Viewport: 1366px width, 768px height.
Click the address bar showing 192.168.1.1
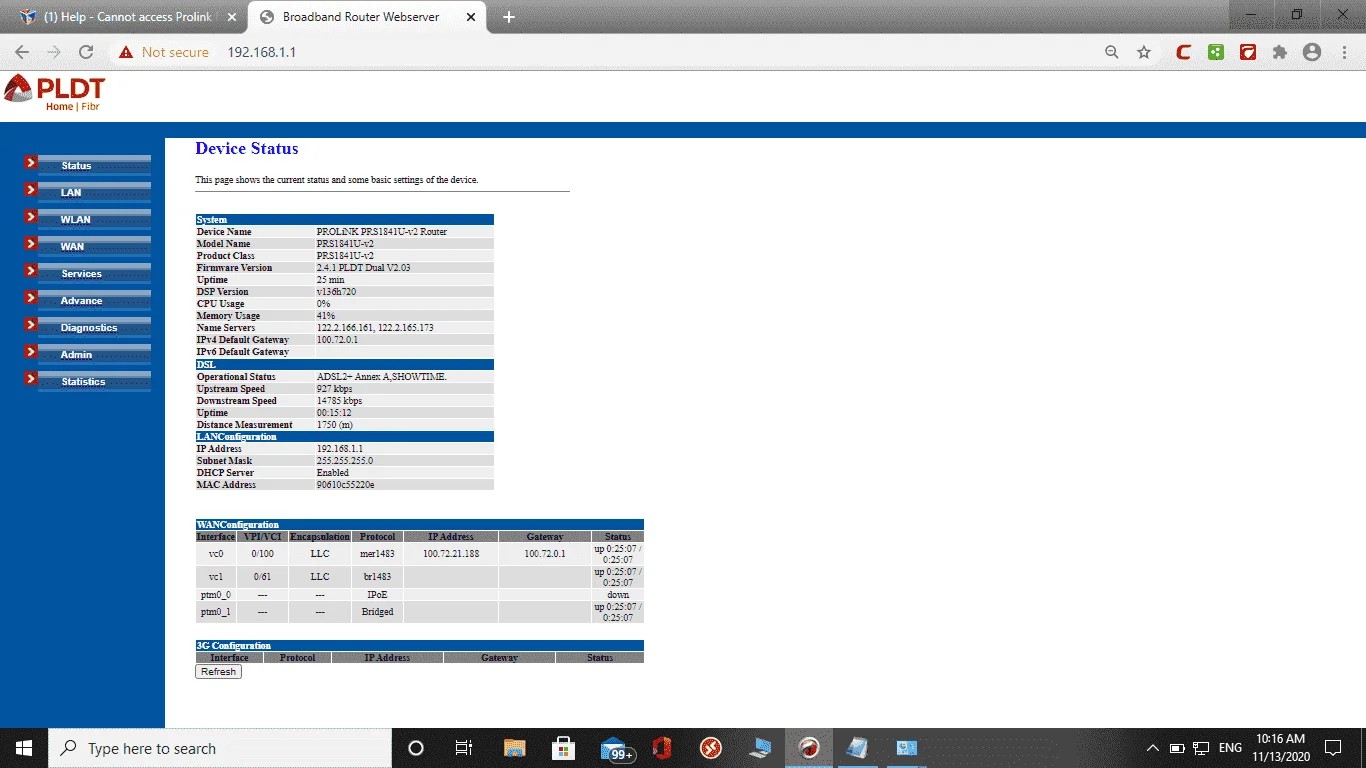pyautogui.click(x=261, y=52)
